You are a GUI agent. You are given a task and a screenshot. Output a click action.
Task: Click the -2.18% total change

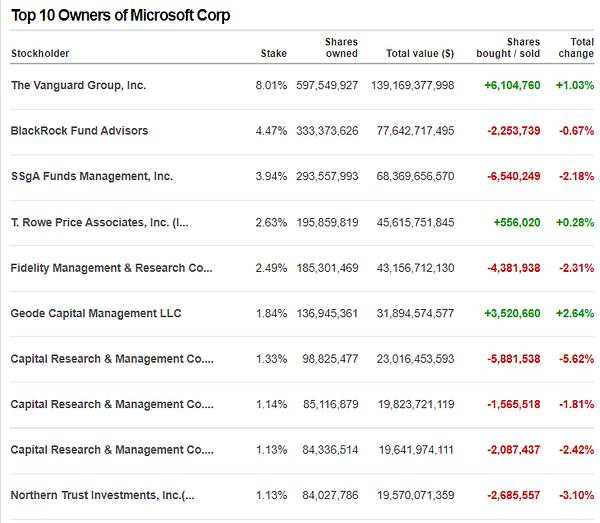click(x=576, y=176)
